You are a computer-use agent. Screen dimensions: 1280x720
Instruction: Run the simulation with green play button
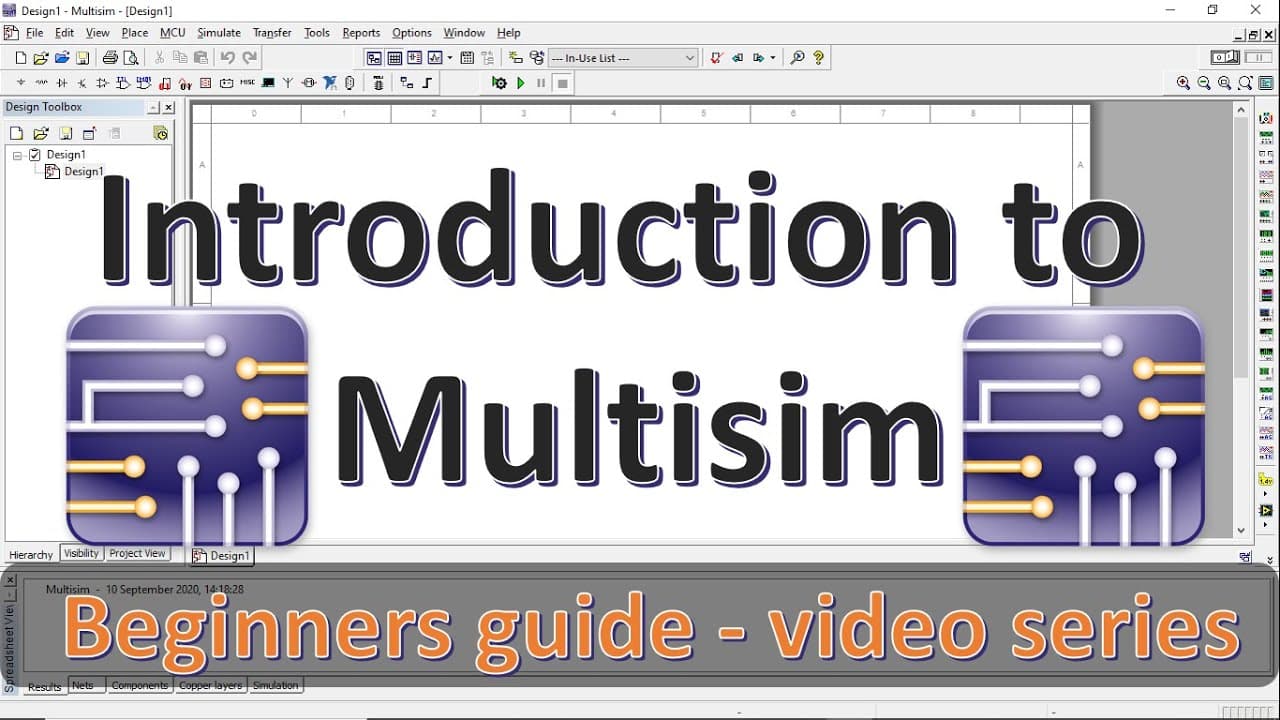520,83
